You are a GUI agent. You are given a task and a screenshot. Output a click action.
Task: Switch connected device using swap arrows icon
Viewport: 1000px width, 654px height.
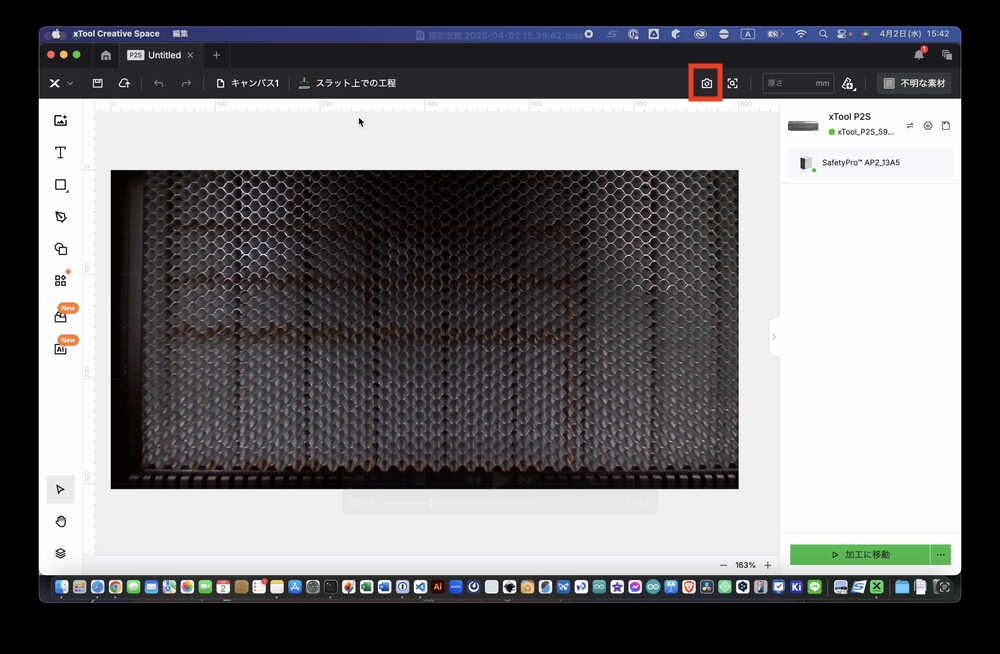[x=910, y=126]
